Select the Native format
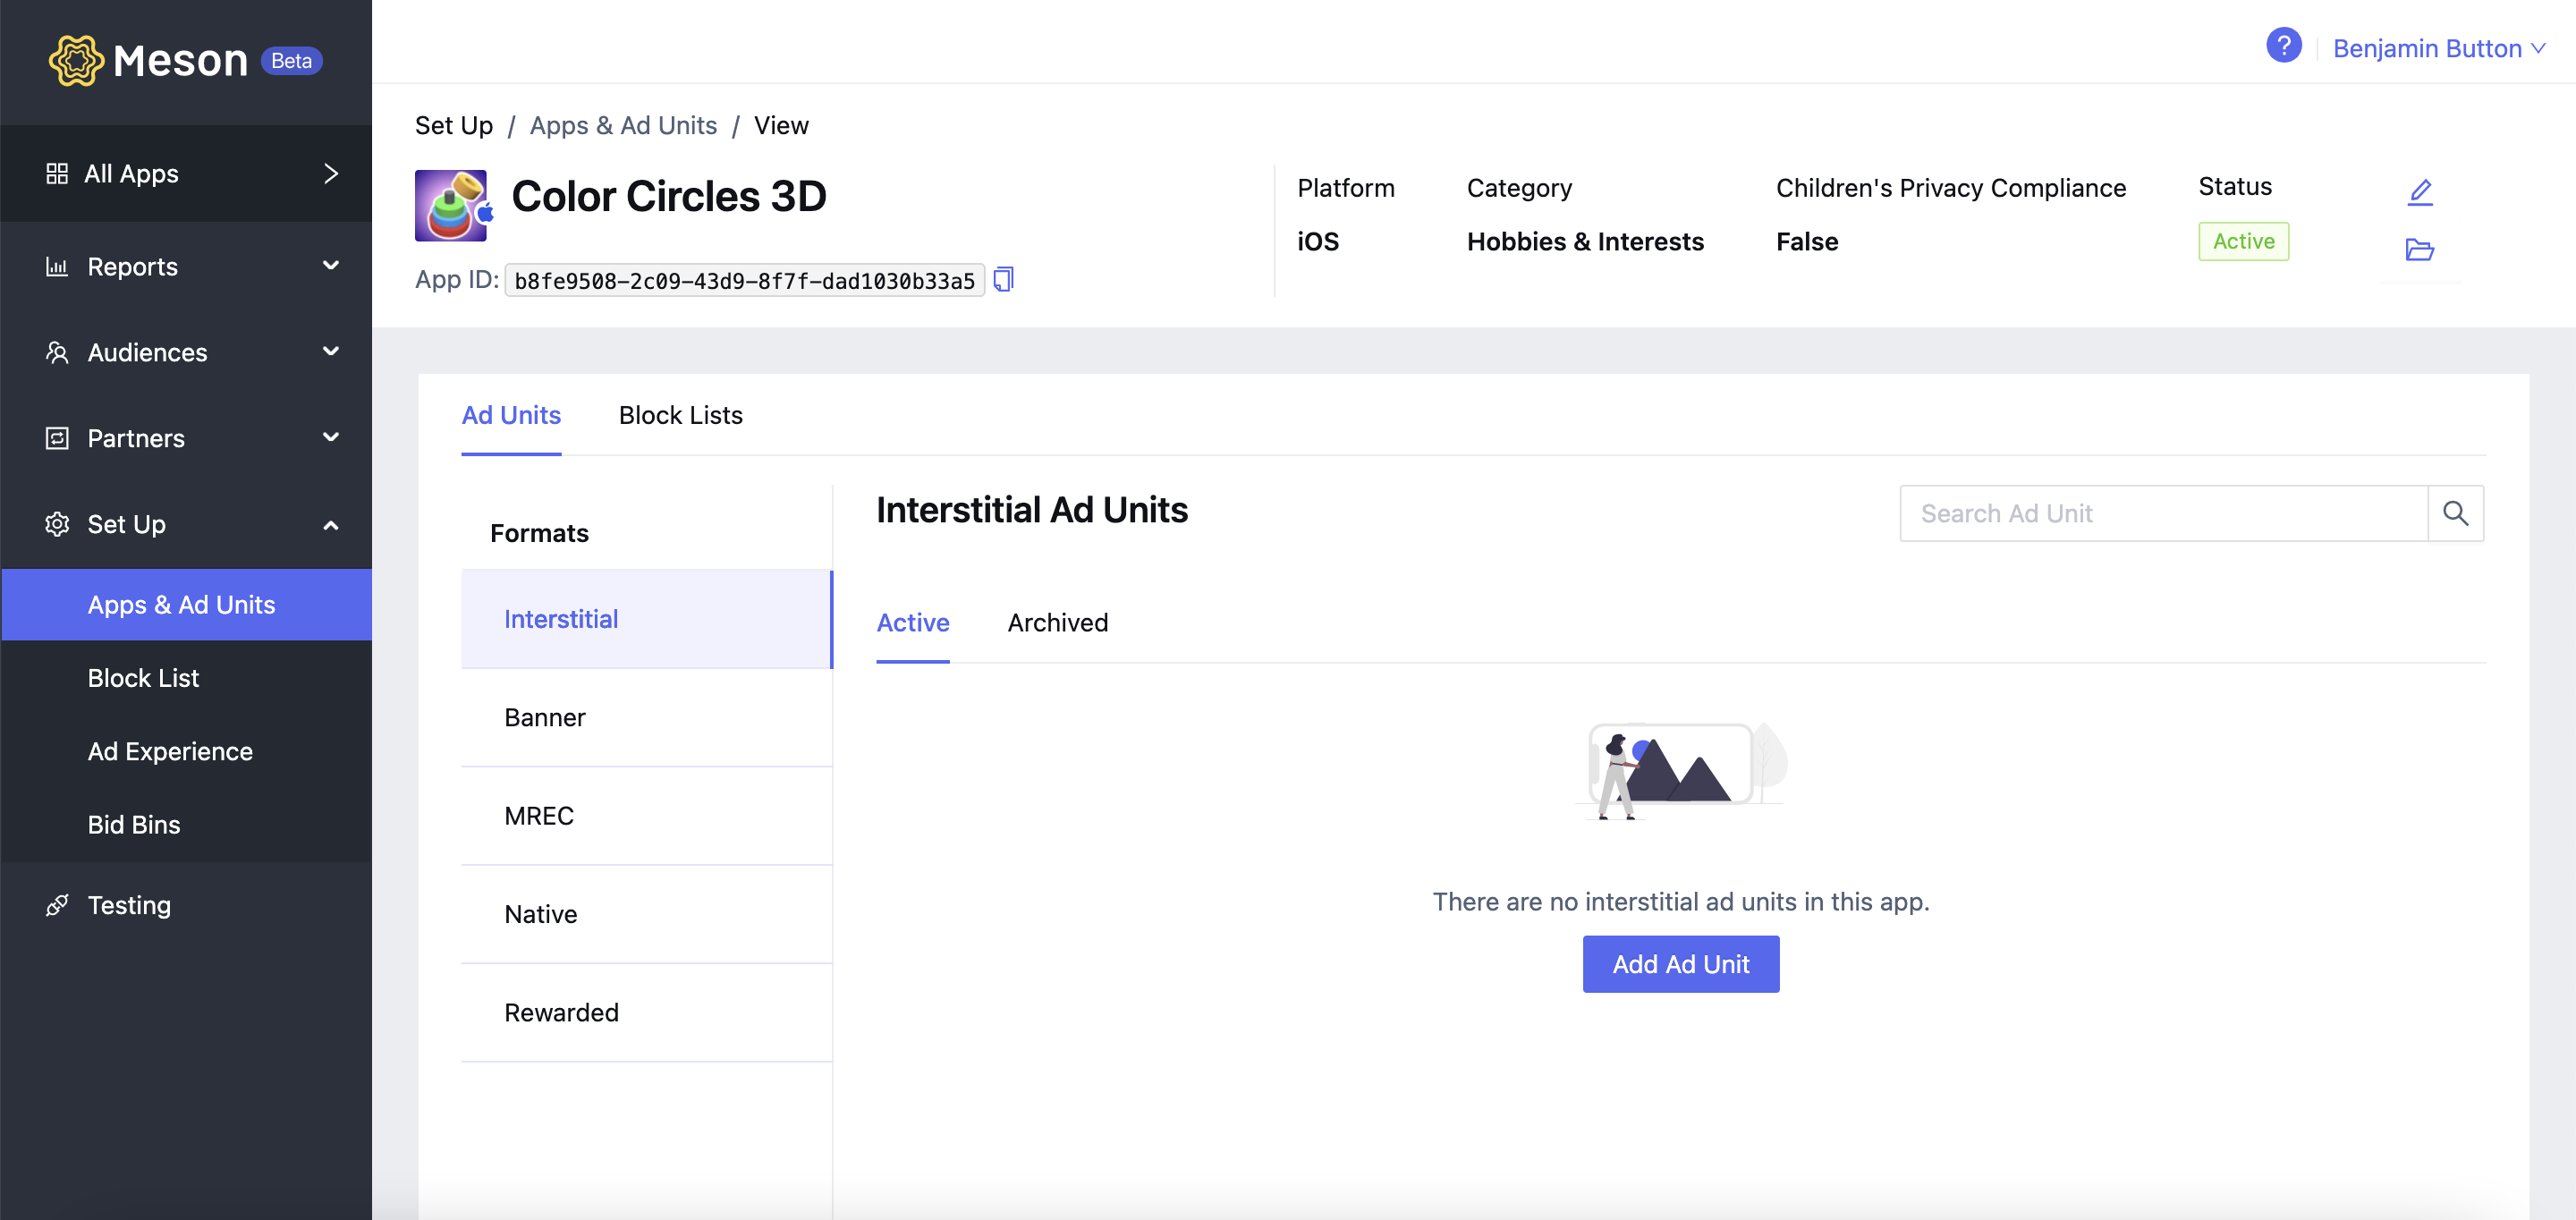This screenshot has width=2576, height=1220. click(646, 914)
